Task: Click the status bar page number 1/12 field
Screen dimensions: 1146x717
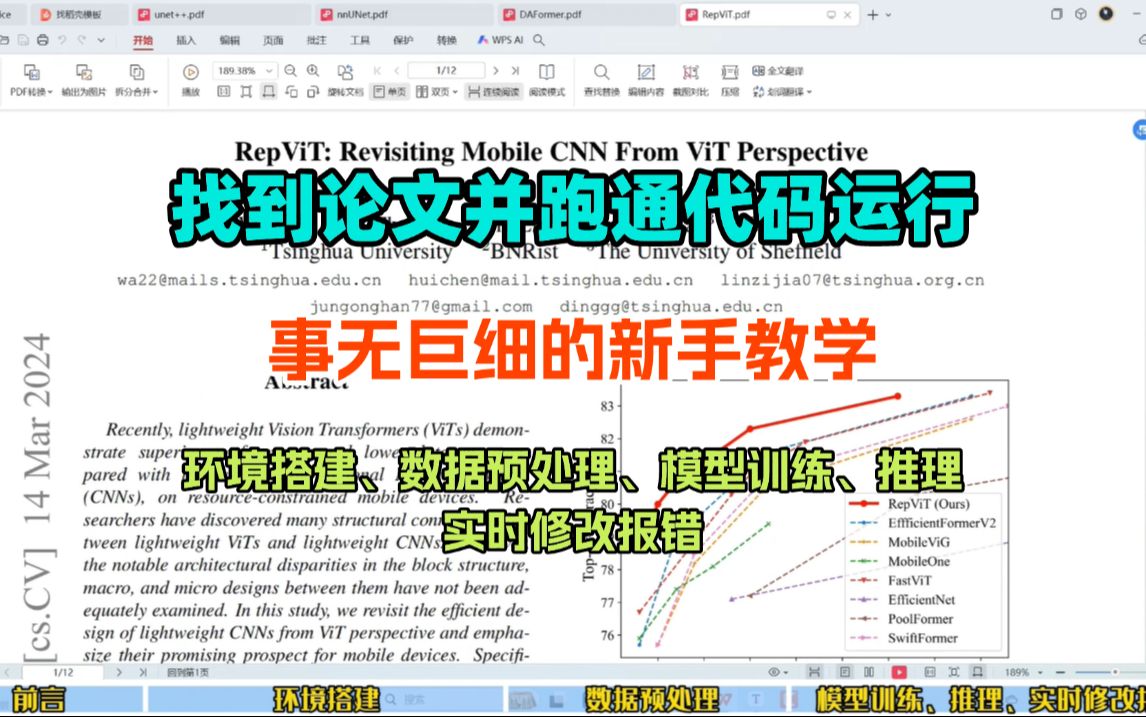Action: [63, 672]
